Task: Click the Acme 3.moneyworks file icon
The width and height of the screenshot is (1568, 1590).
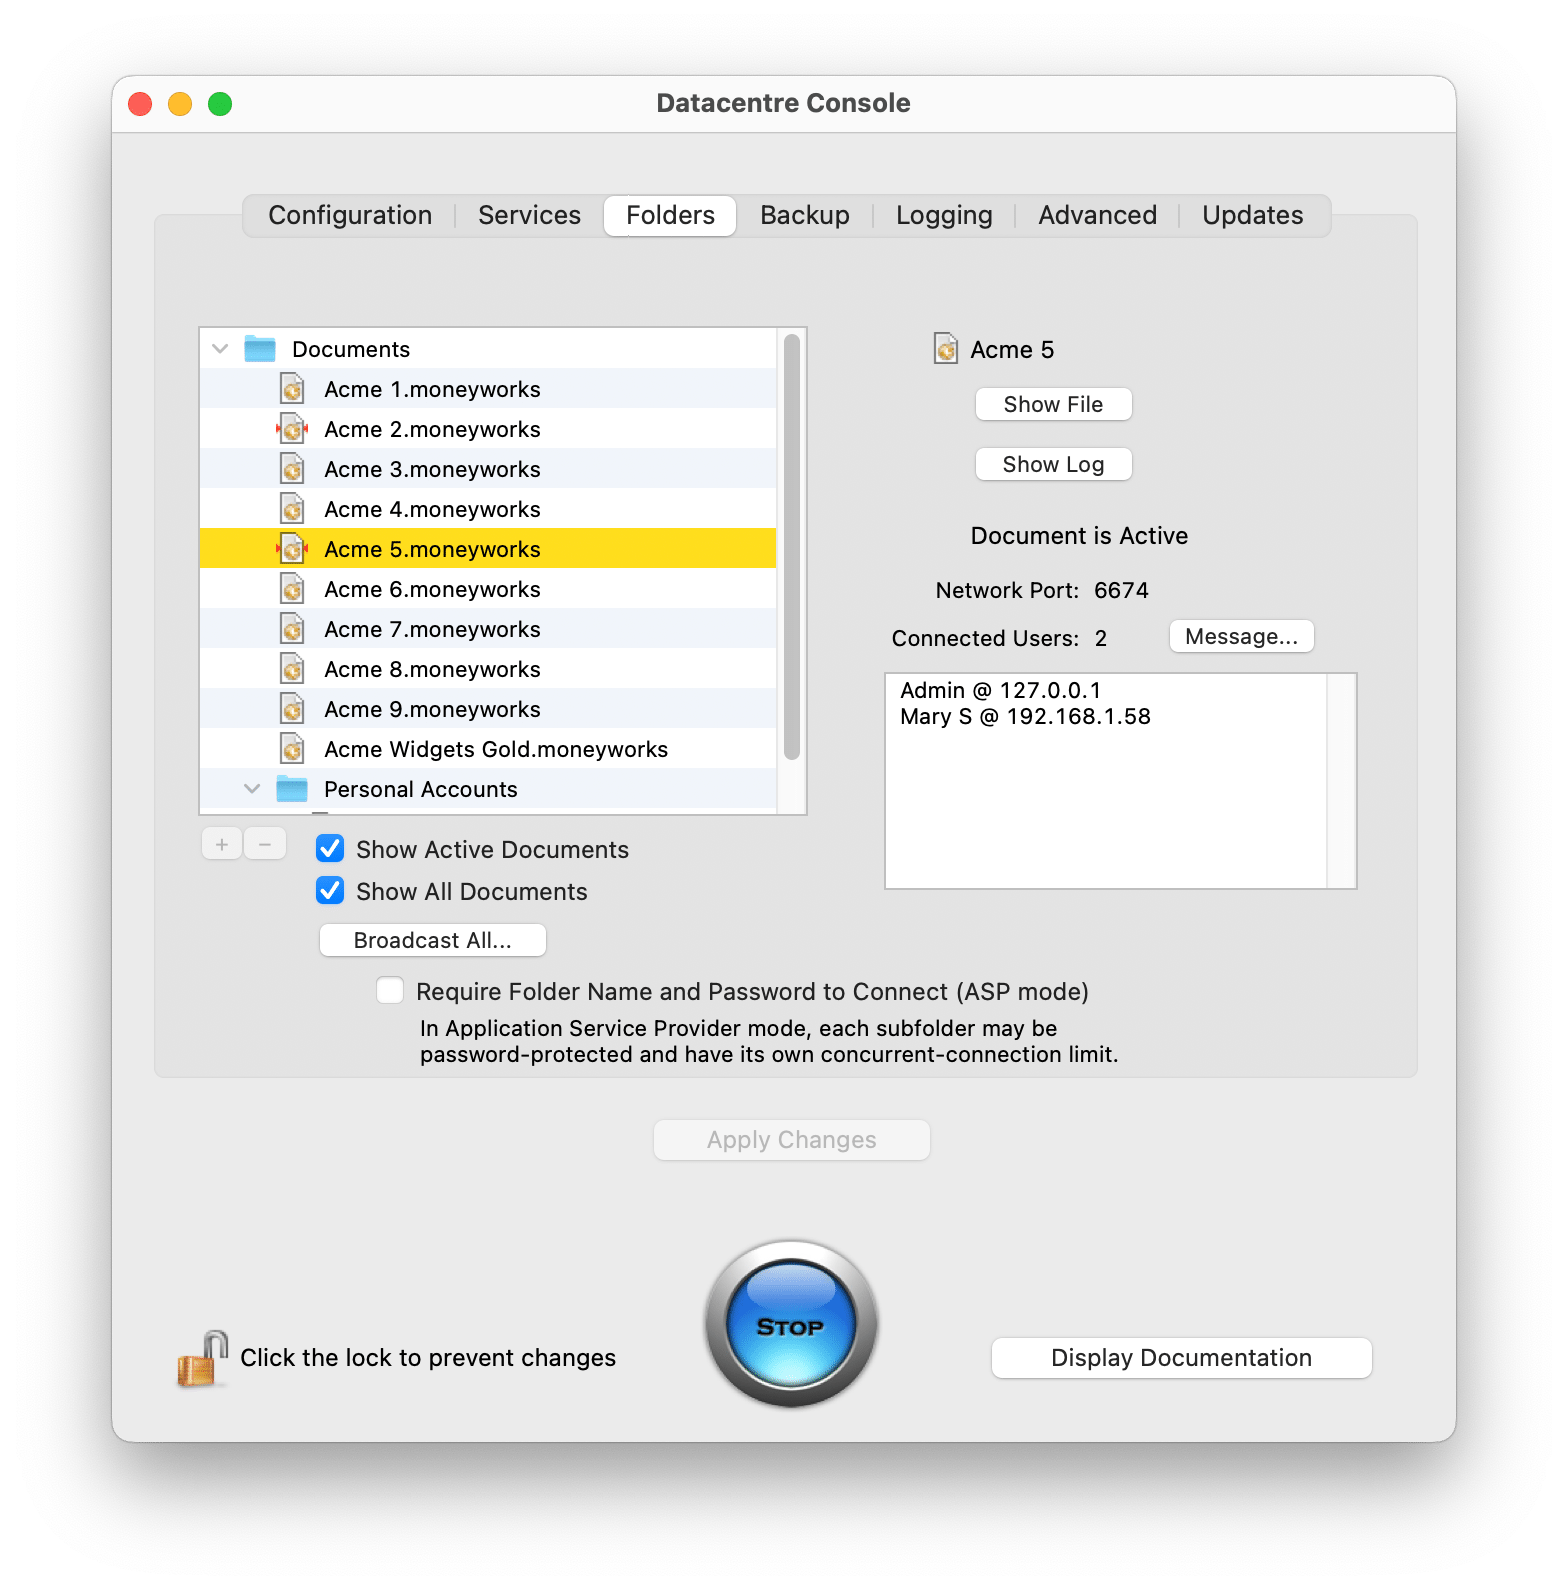Action: [292, 468]
